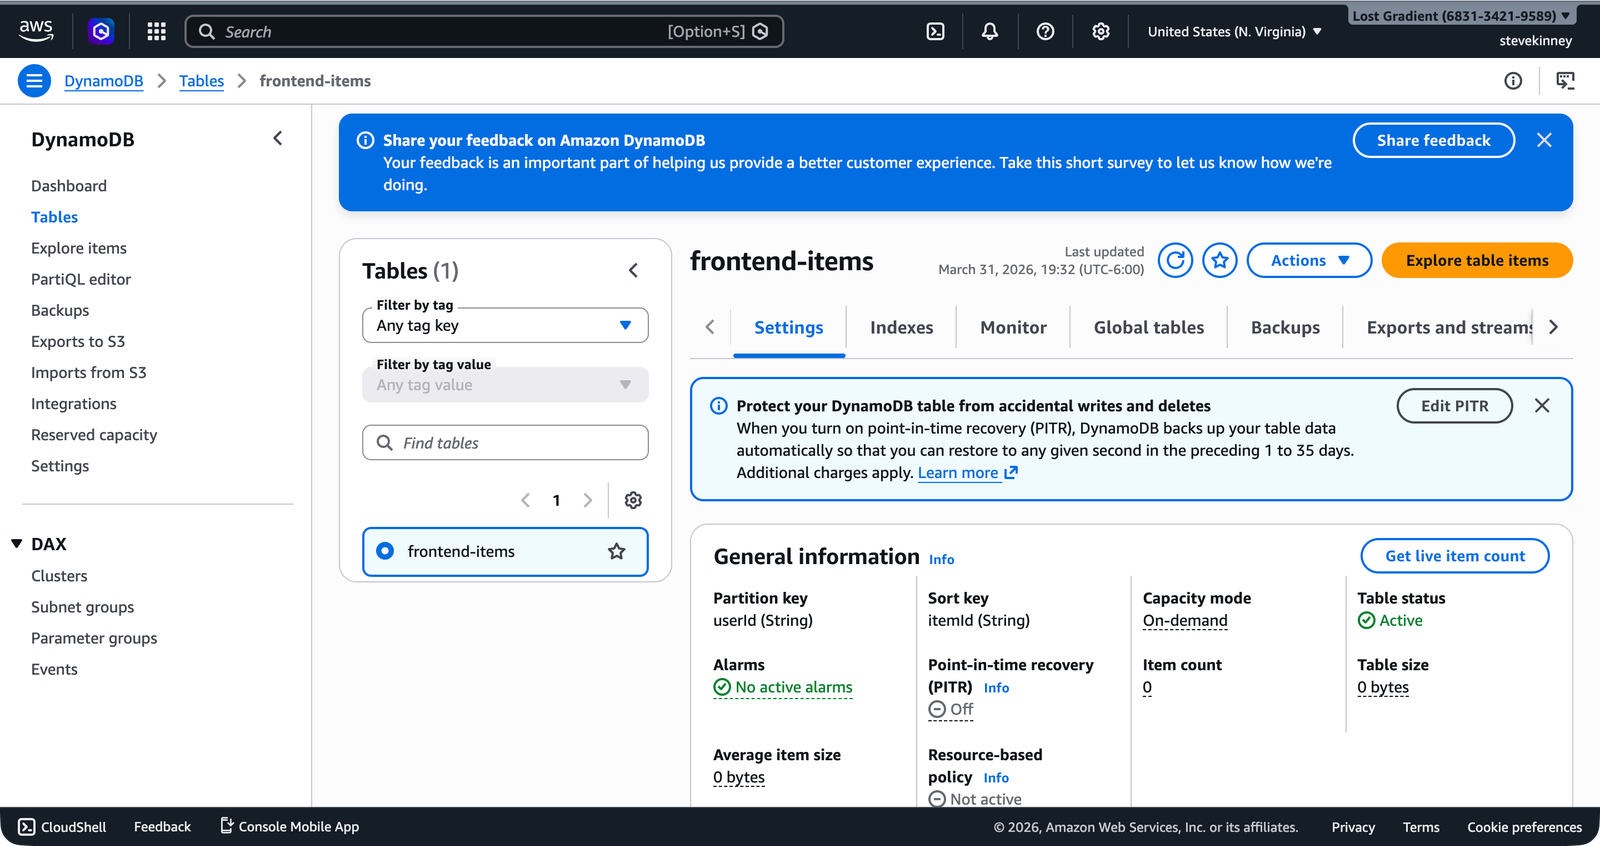Open DAX Clusters in the sidebar
This screenshot has width=1600, height=846.
point(59,576)
